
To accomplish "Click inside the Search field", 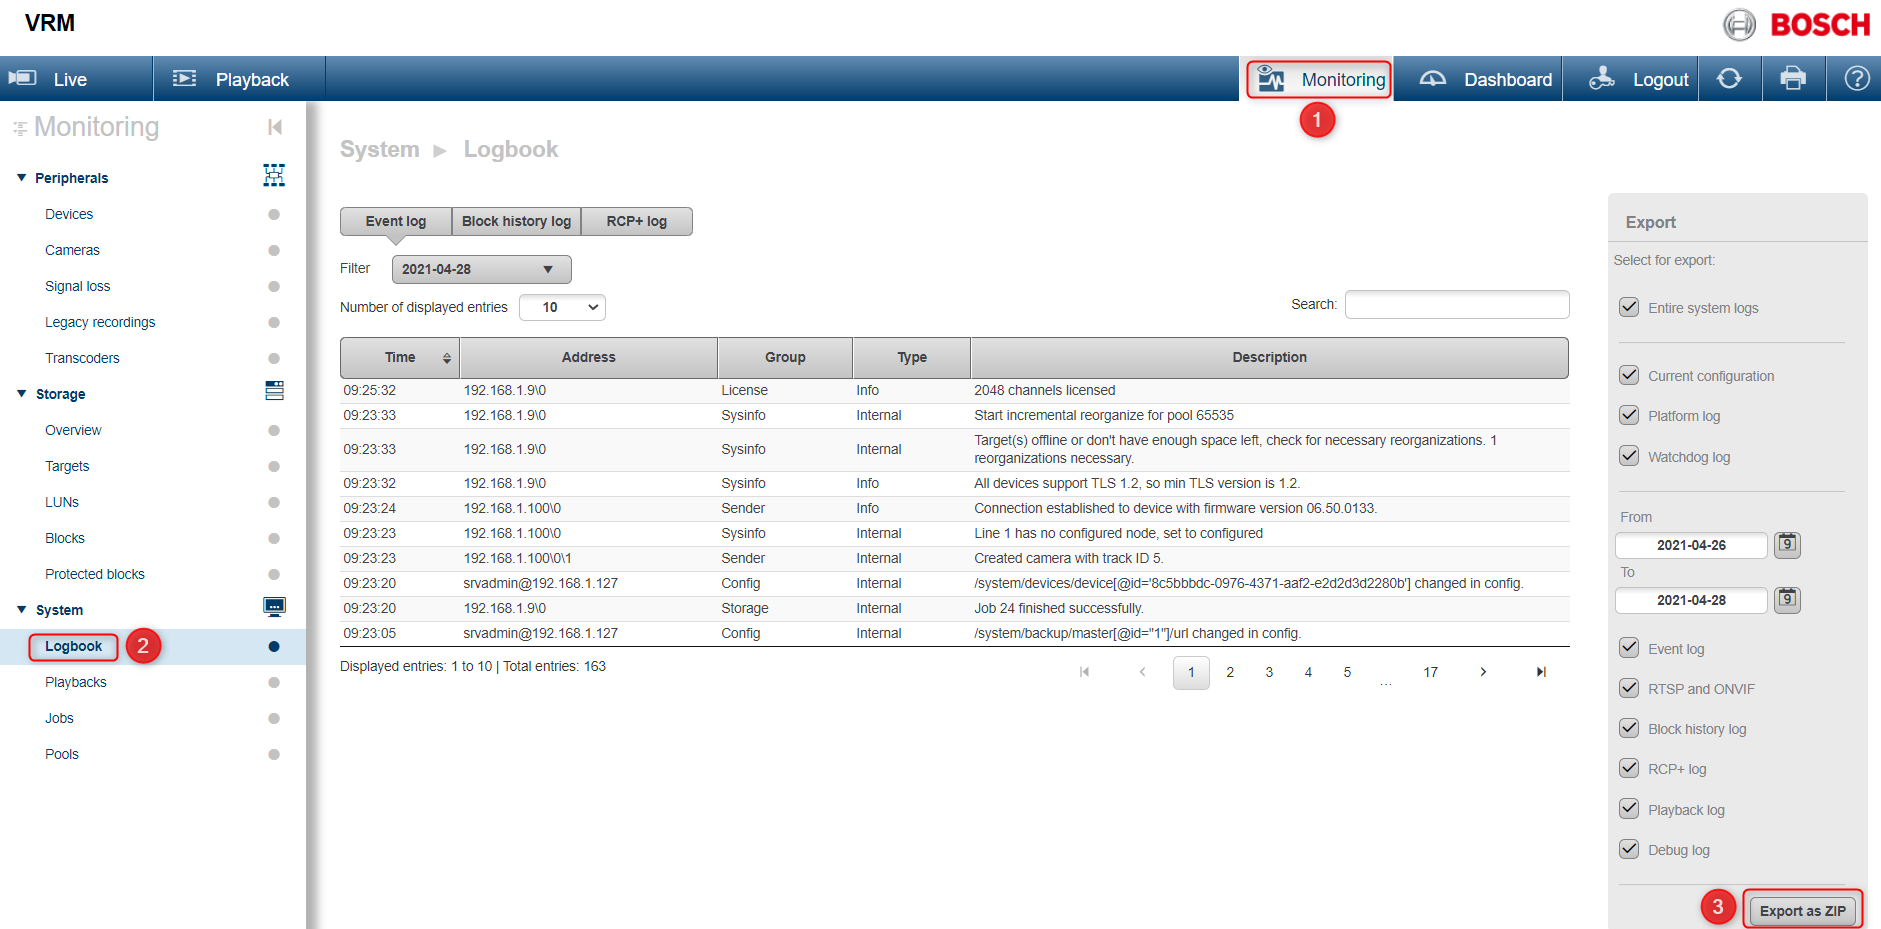I will point(1456,304).
